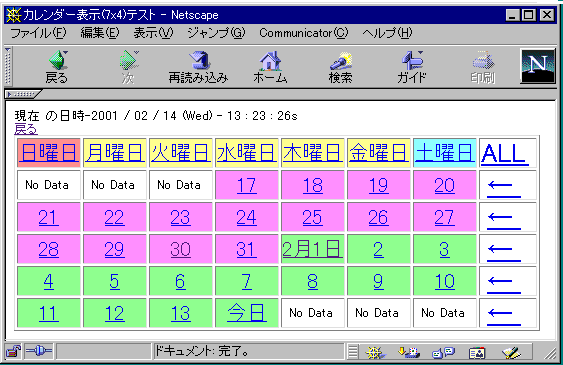The width and height of the screenshot is (563, 365).
Task: Click the Reload (再読み込み) toolbar button
Action: [x=199, y=66]
